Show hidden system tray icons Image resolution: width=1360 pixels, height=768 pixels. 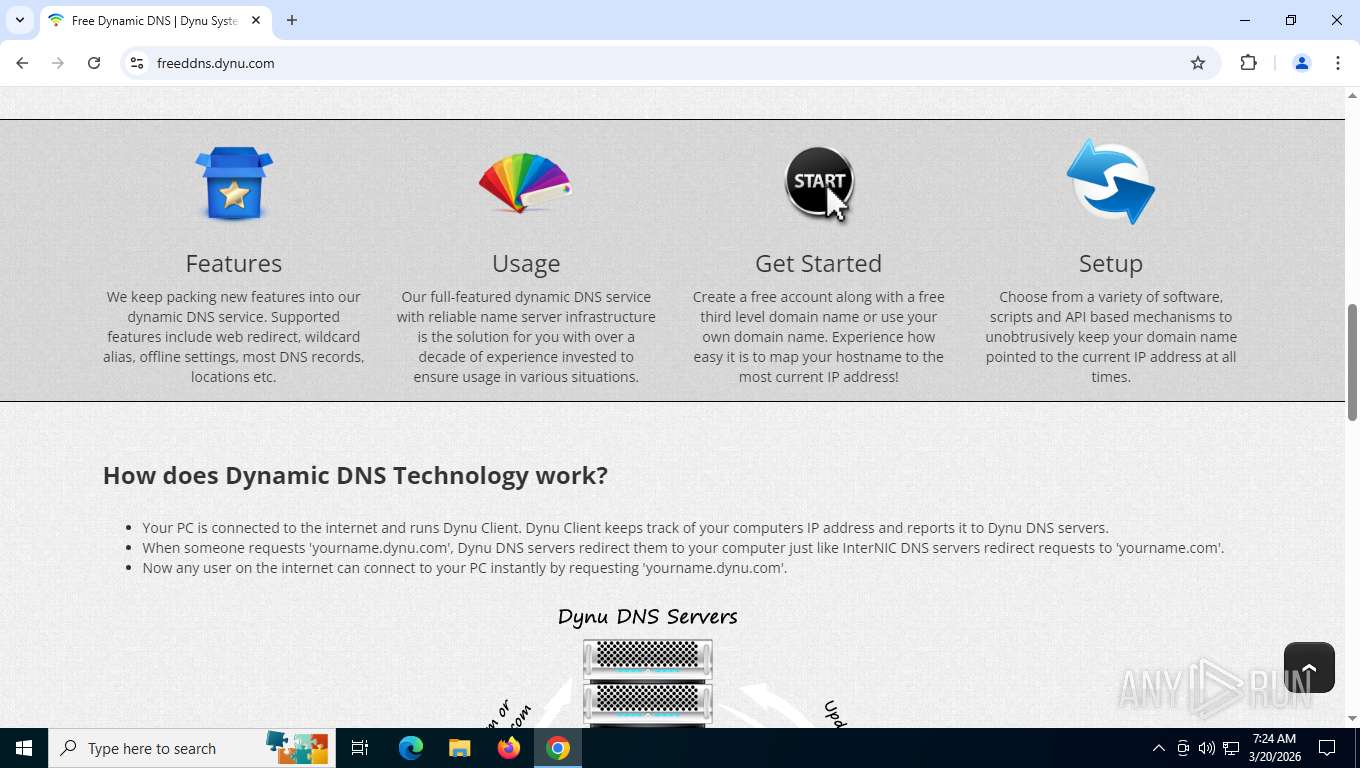pos(1159,748)
